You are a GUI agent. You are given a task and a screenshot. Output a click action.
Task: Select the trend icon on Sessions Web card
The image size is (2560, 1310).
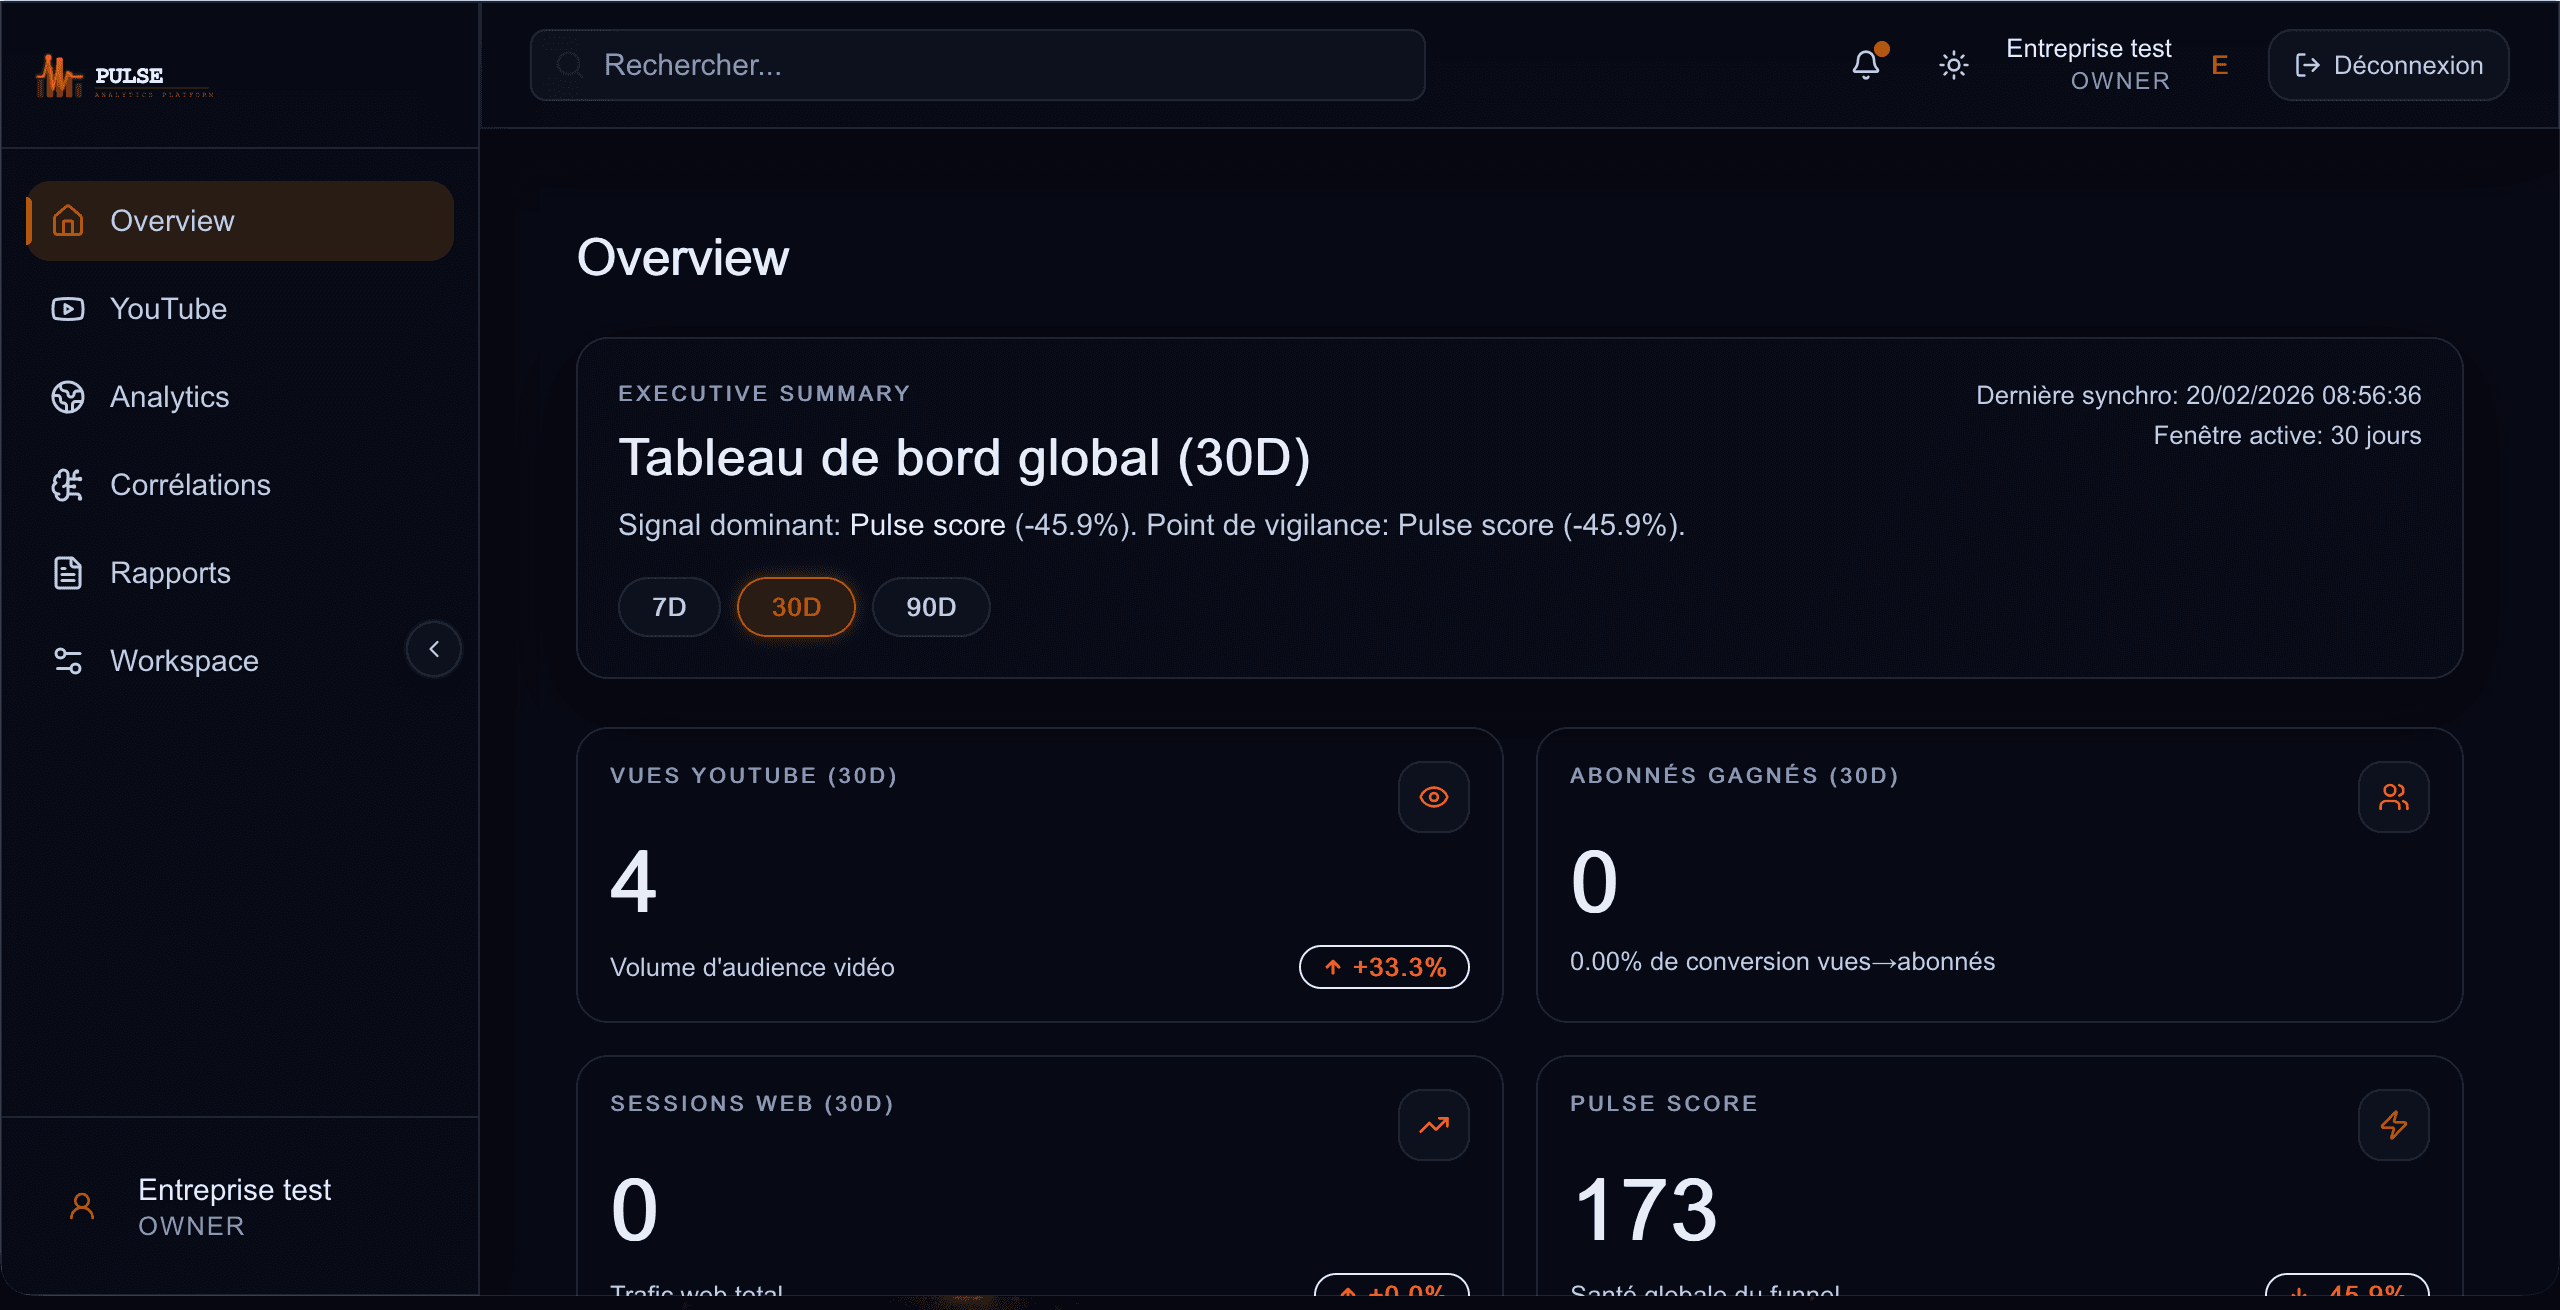pos(1432,1124)
